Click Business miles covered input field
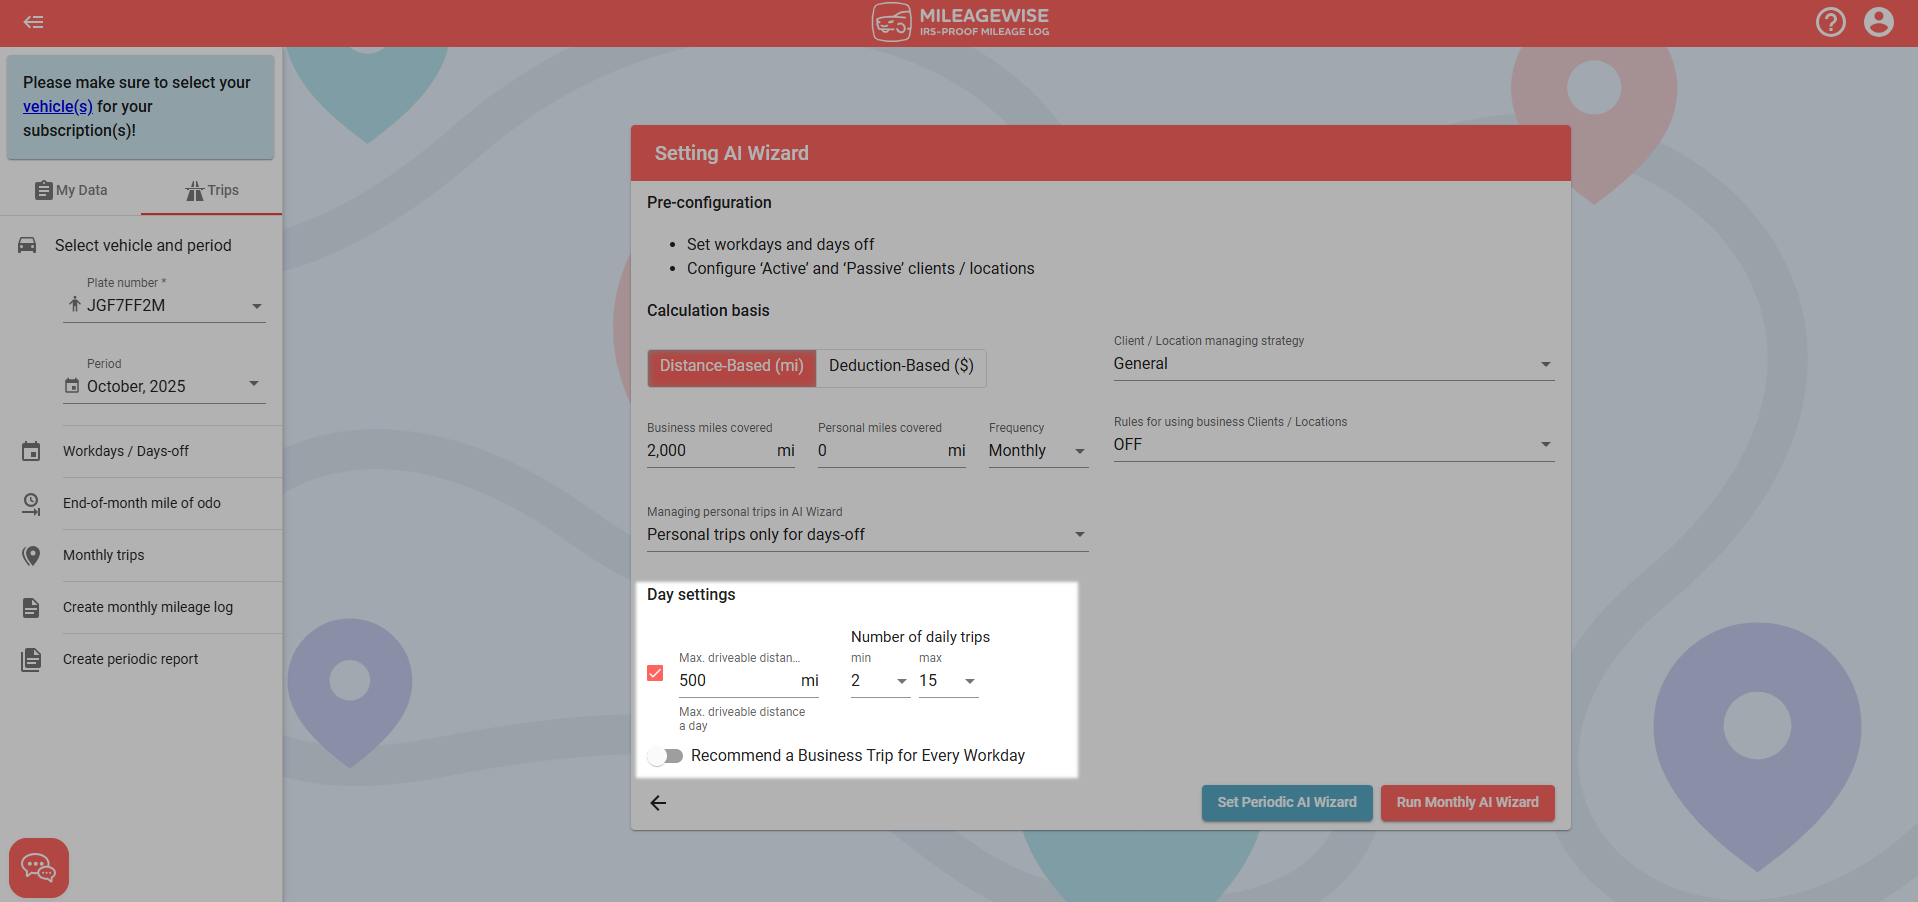Image resolution: width=1918 pixels, height=902 pixels. click(708, 451)
